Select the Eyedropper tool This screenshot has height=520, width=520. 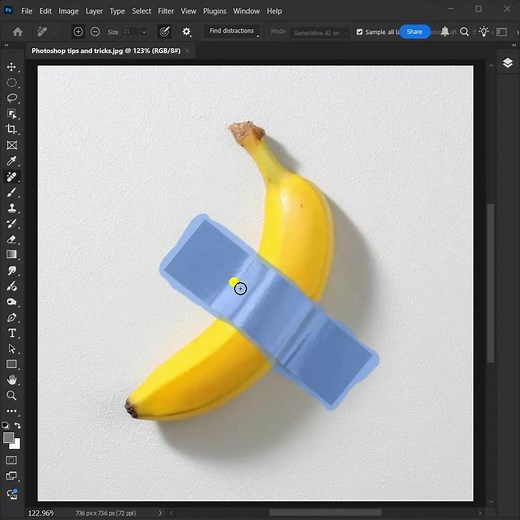[x=12, y=161]
